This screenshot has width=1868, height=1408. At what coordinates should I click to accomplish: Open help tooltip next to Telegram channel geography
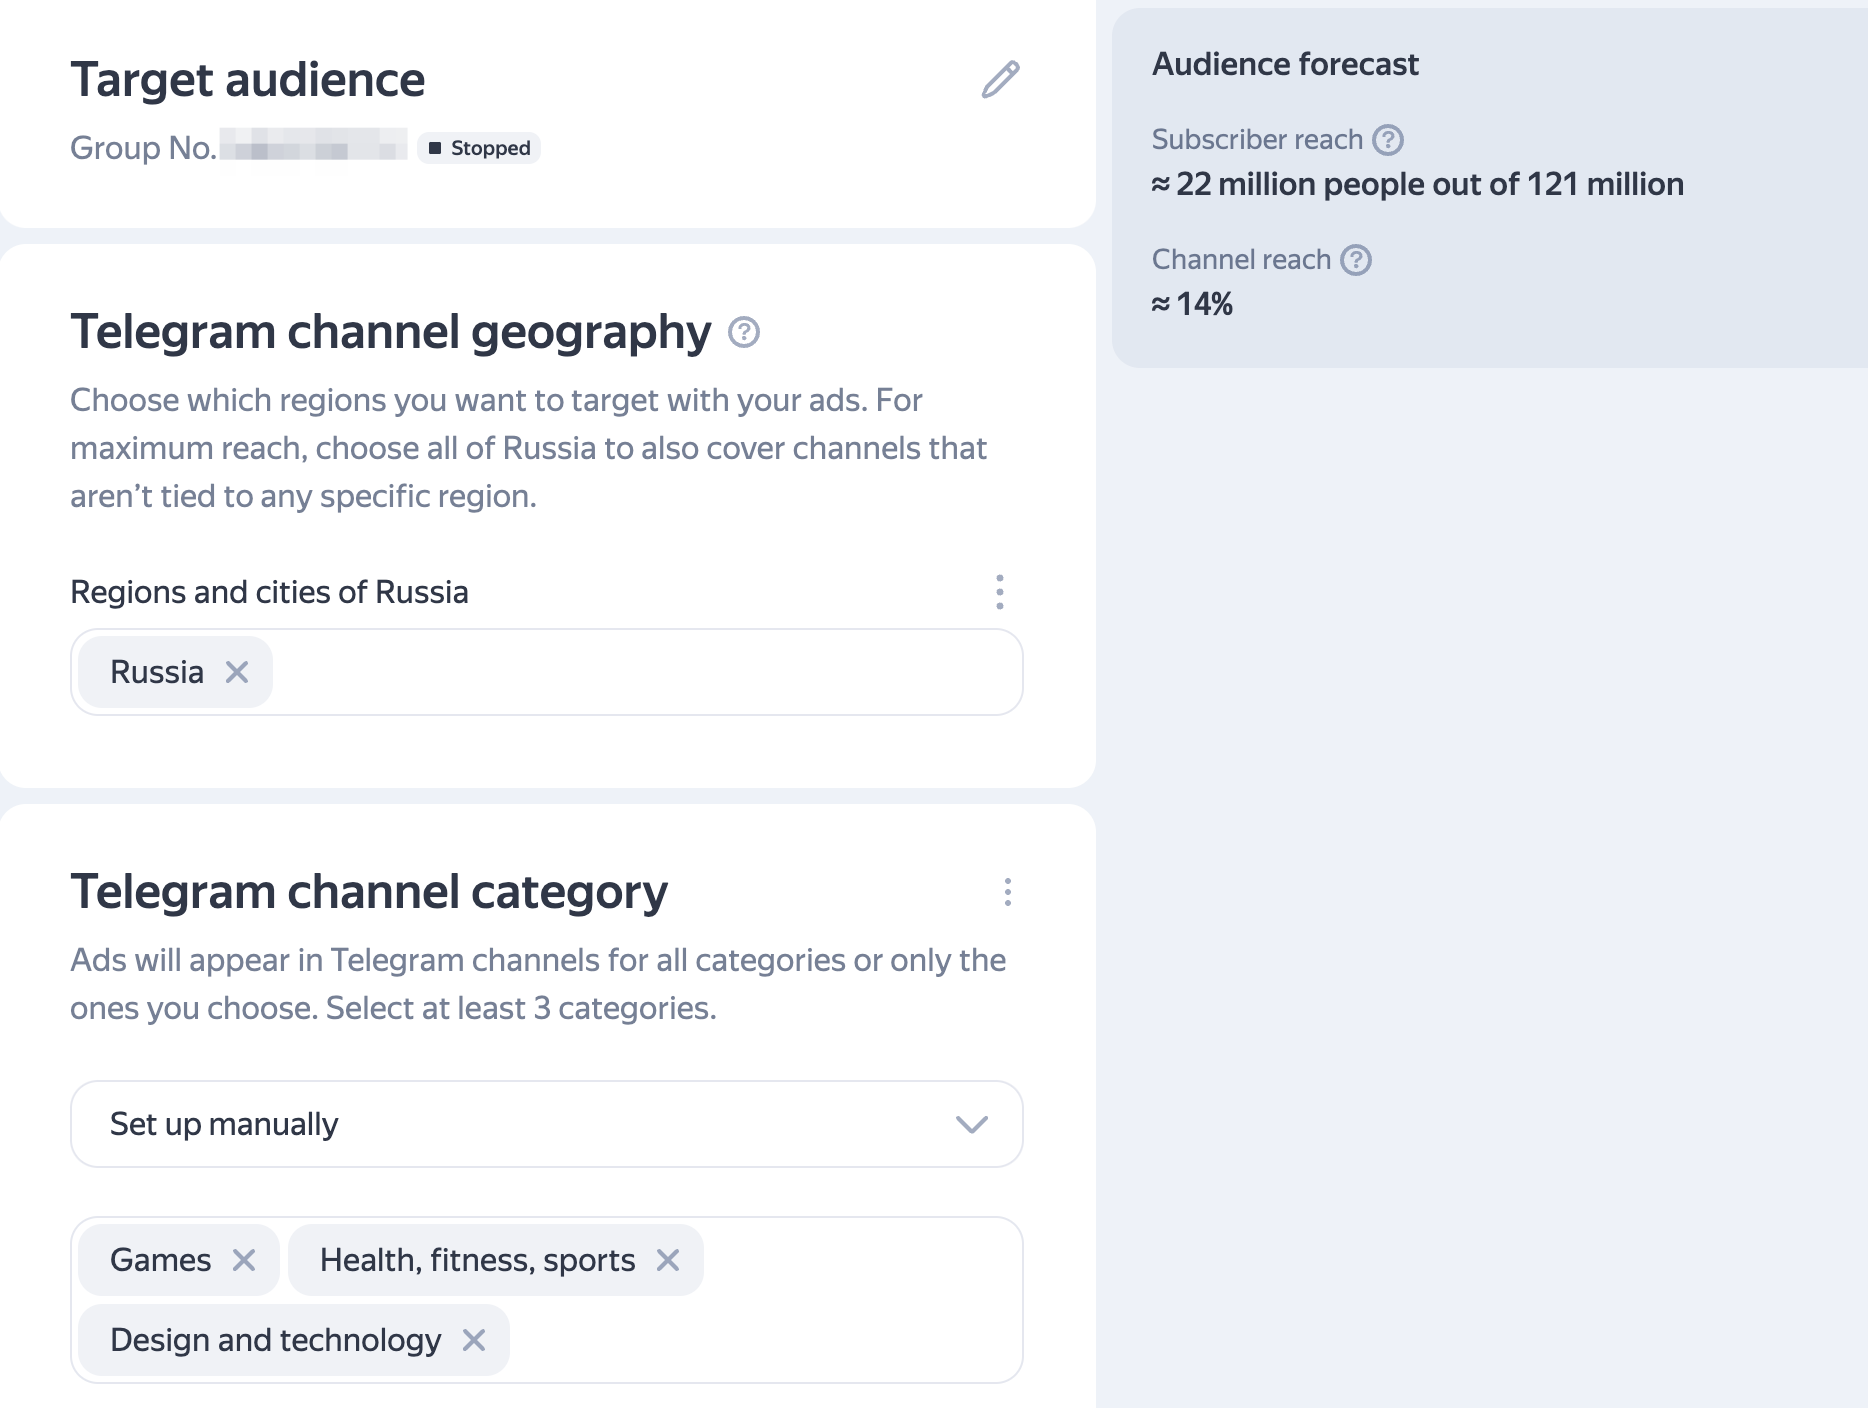(744, 332)
